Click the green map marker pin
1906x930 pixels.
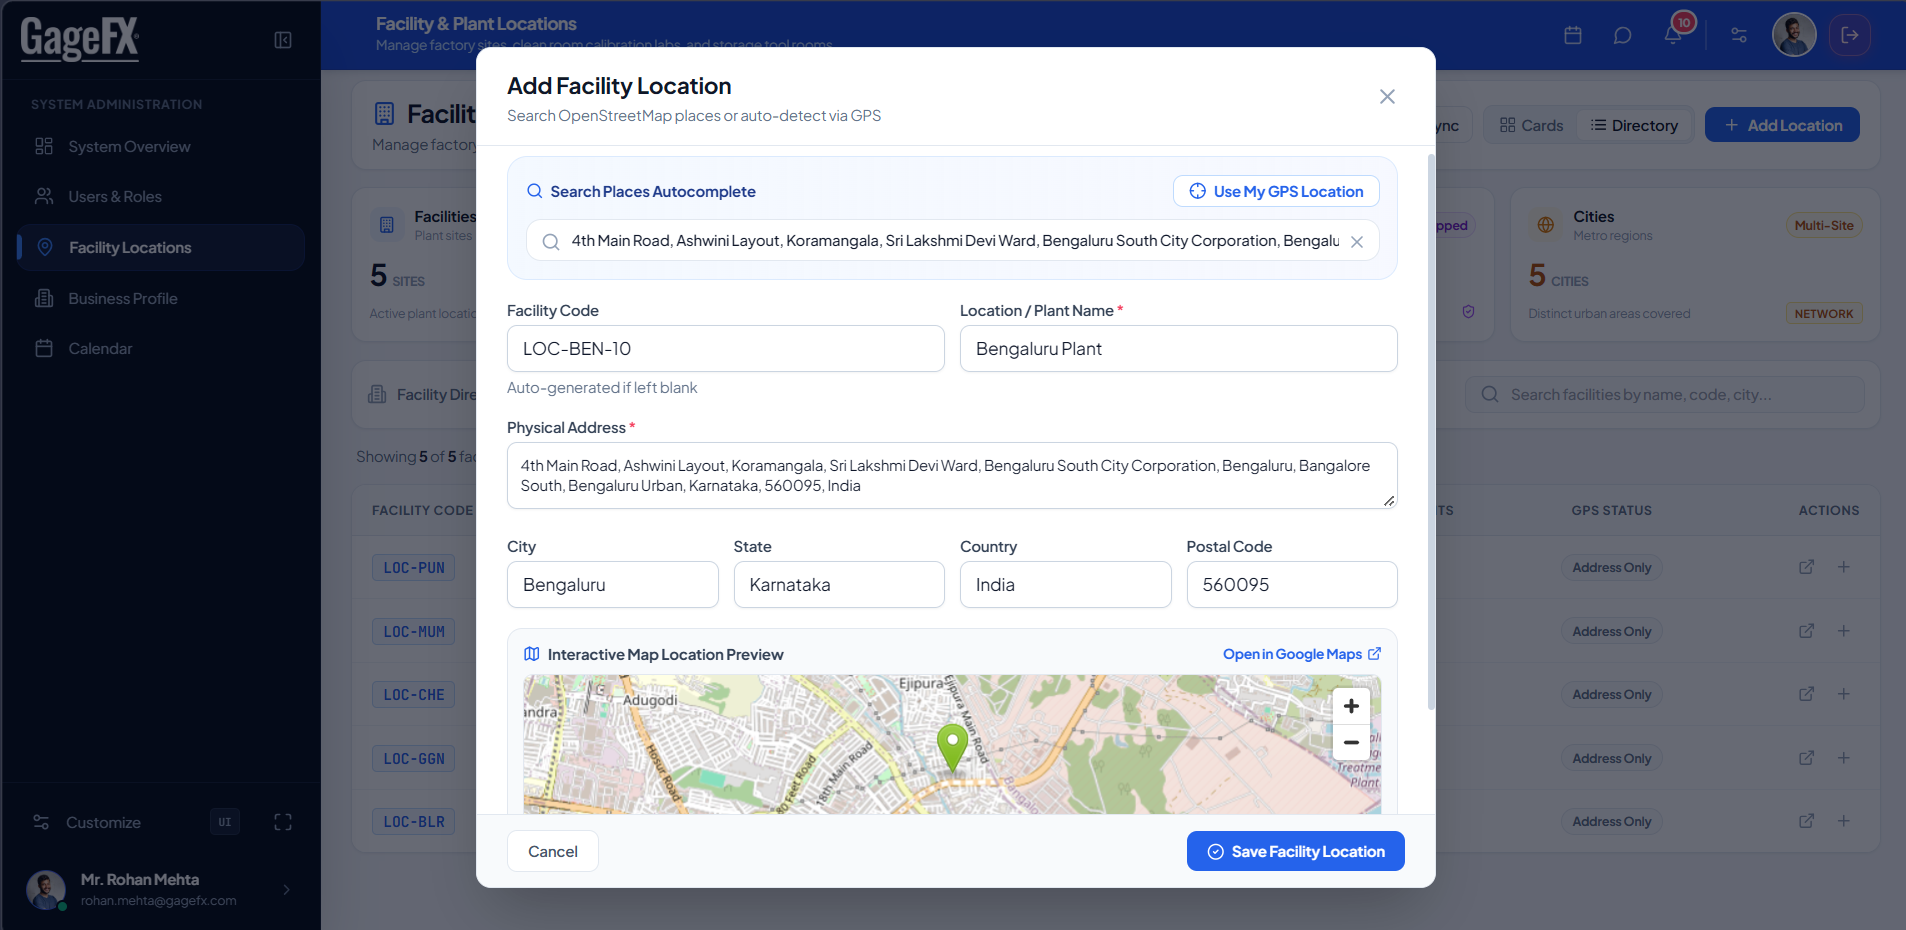(952, 748)
